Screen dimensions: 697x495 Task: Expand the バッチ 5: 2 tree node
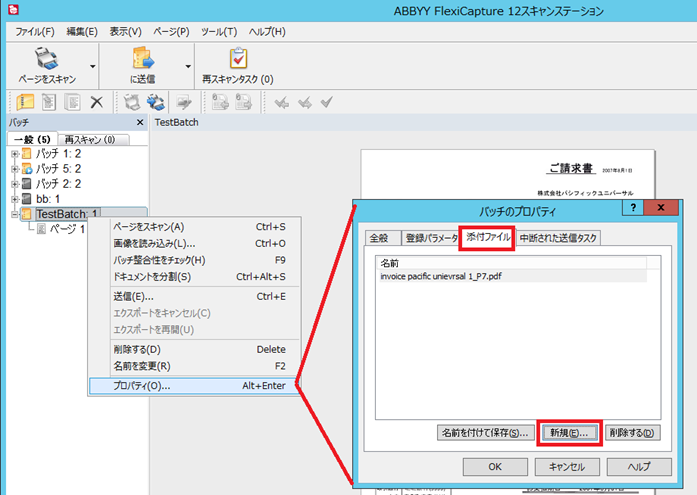[15, 169]
